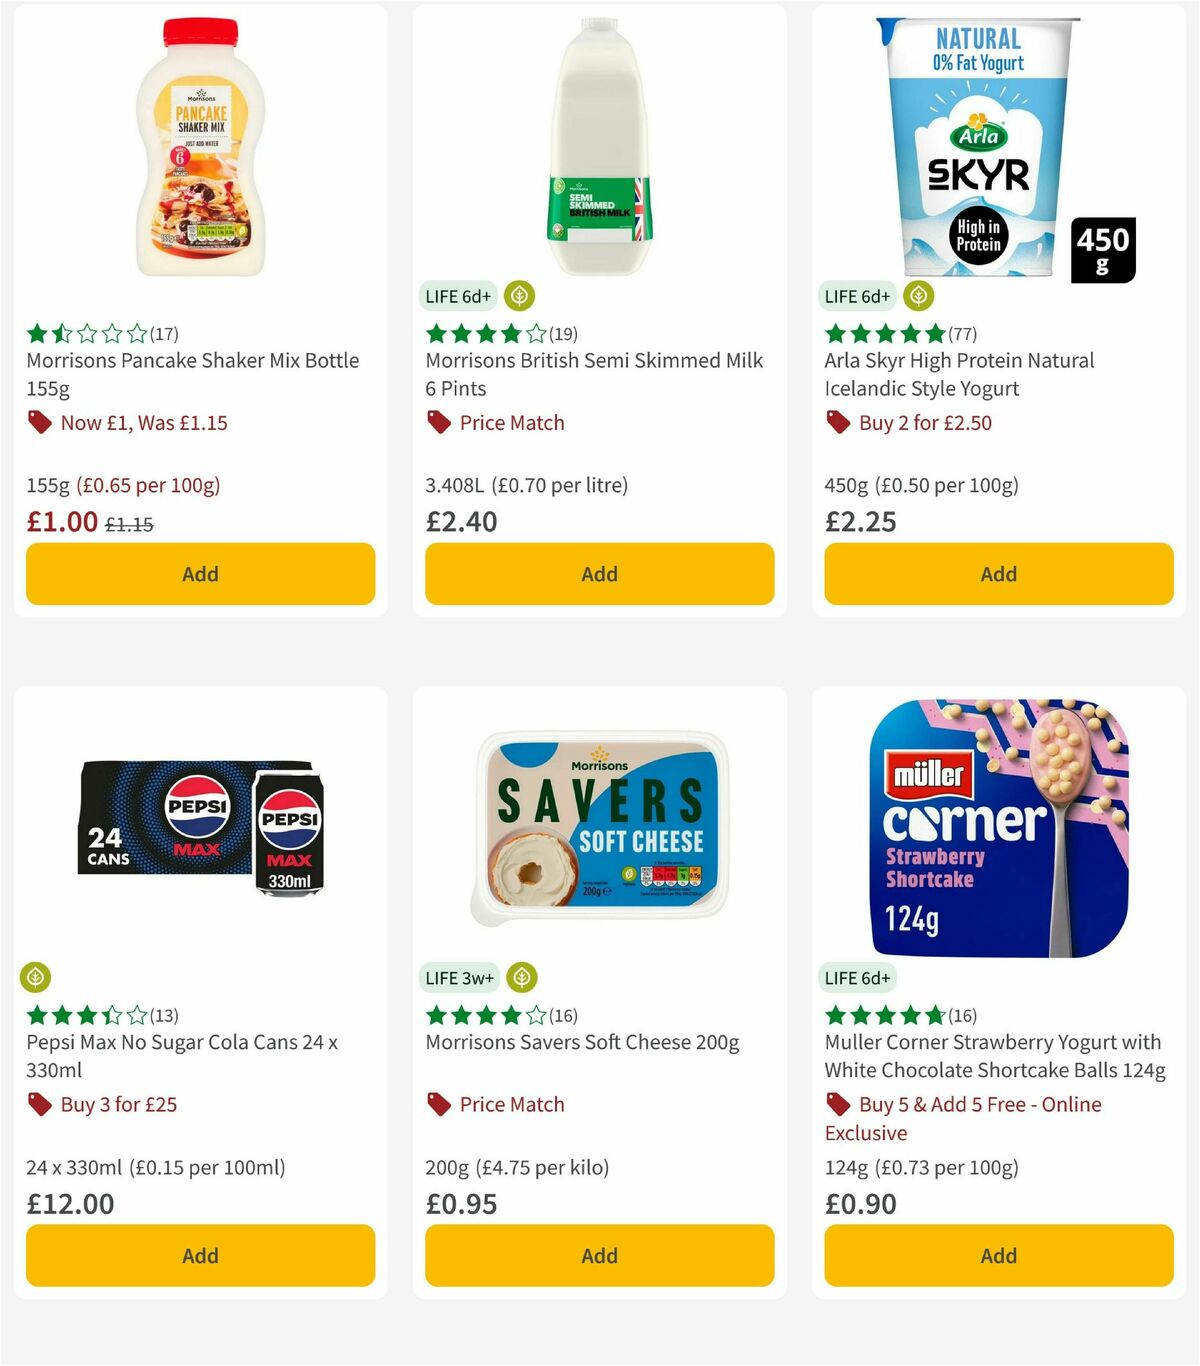1200x1366 pixels.
Task: Click the offer tag icon next to Now £1, Was £1.15
Action: [x=38, y=422]
